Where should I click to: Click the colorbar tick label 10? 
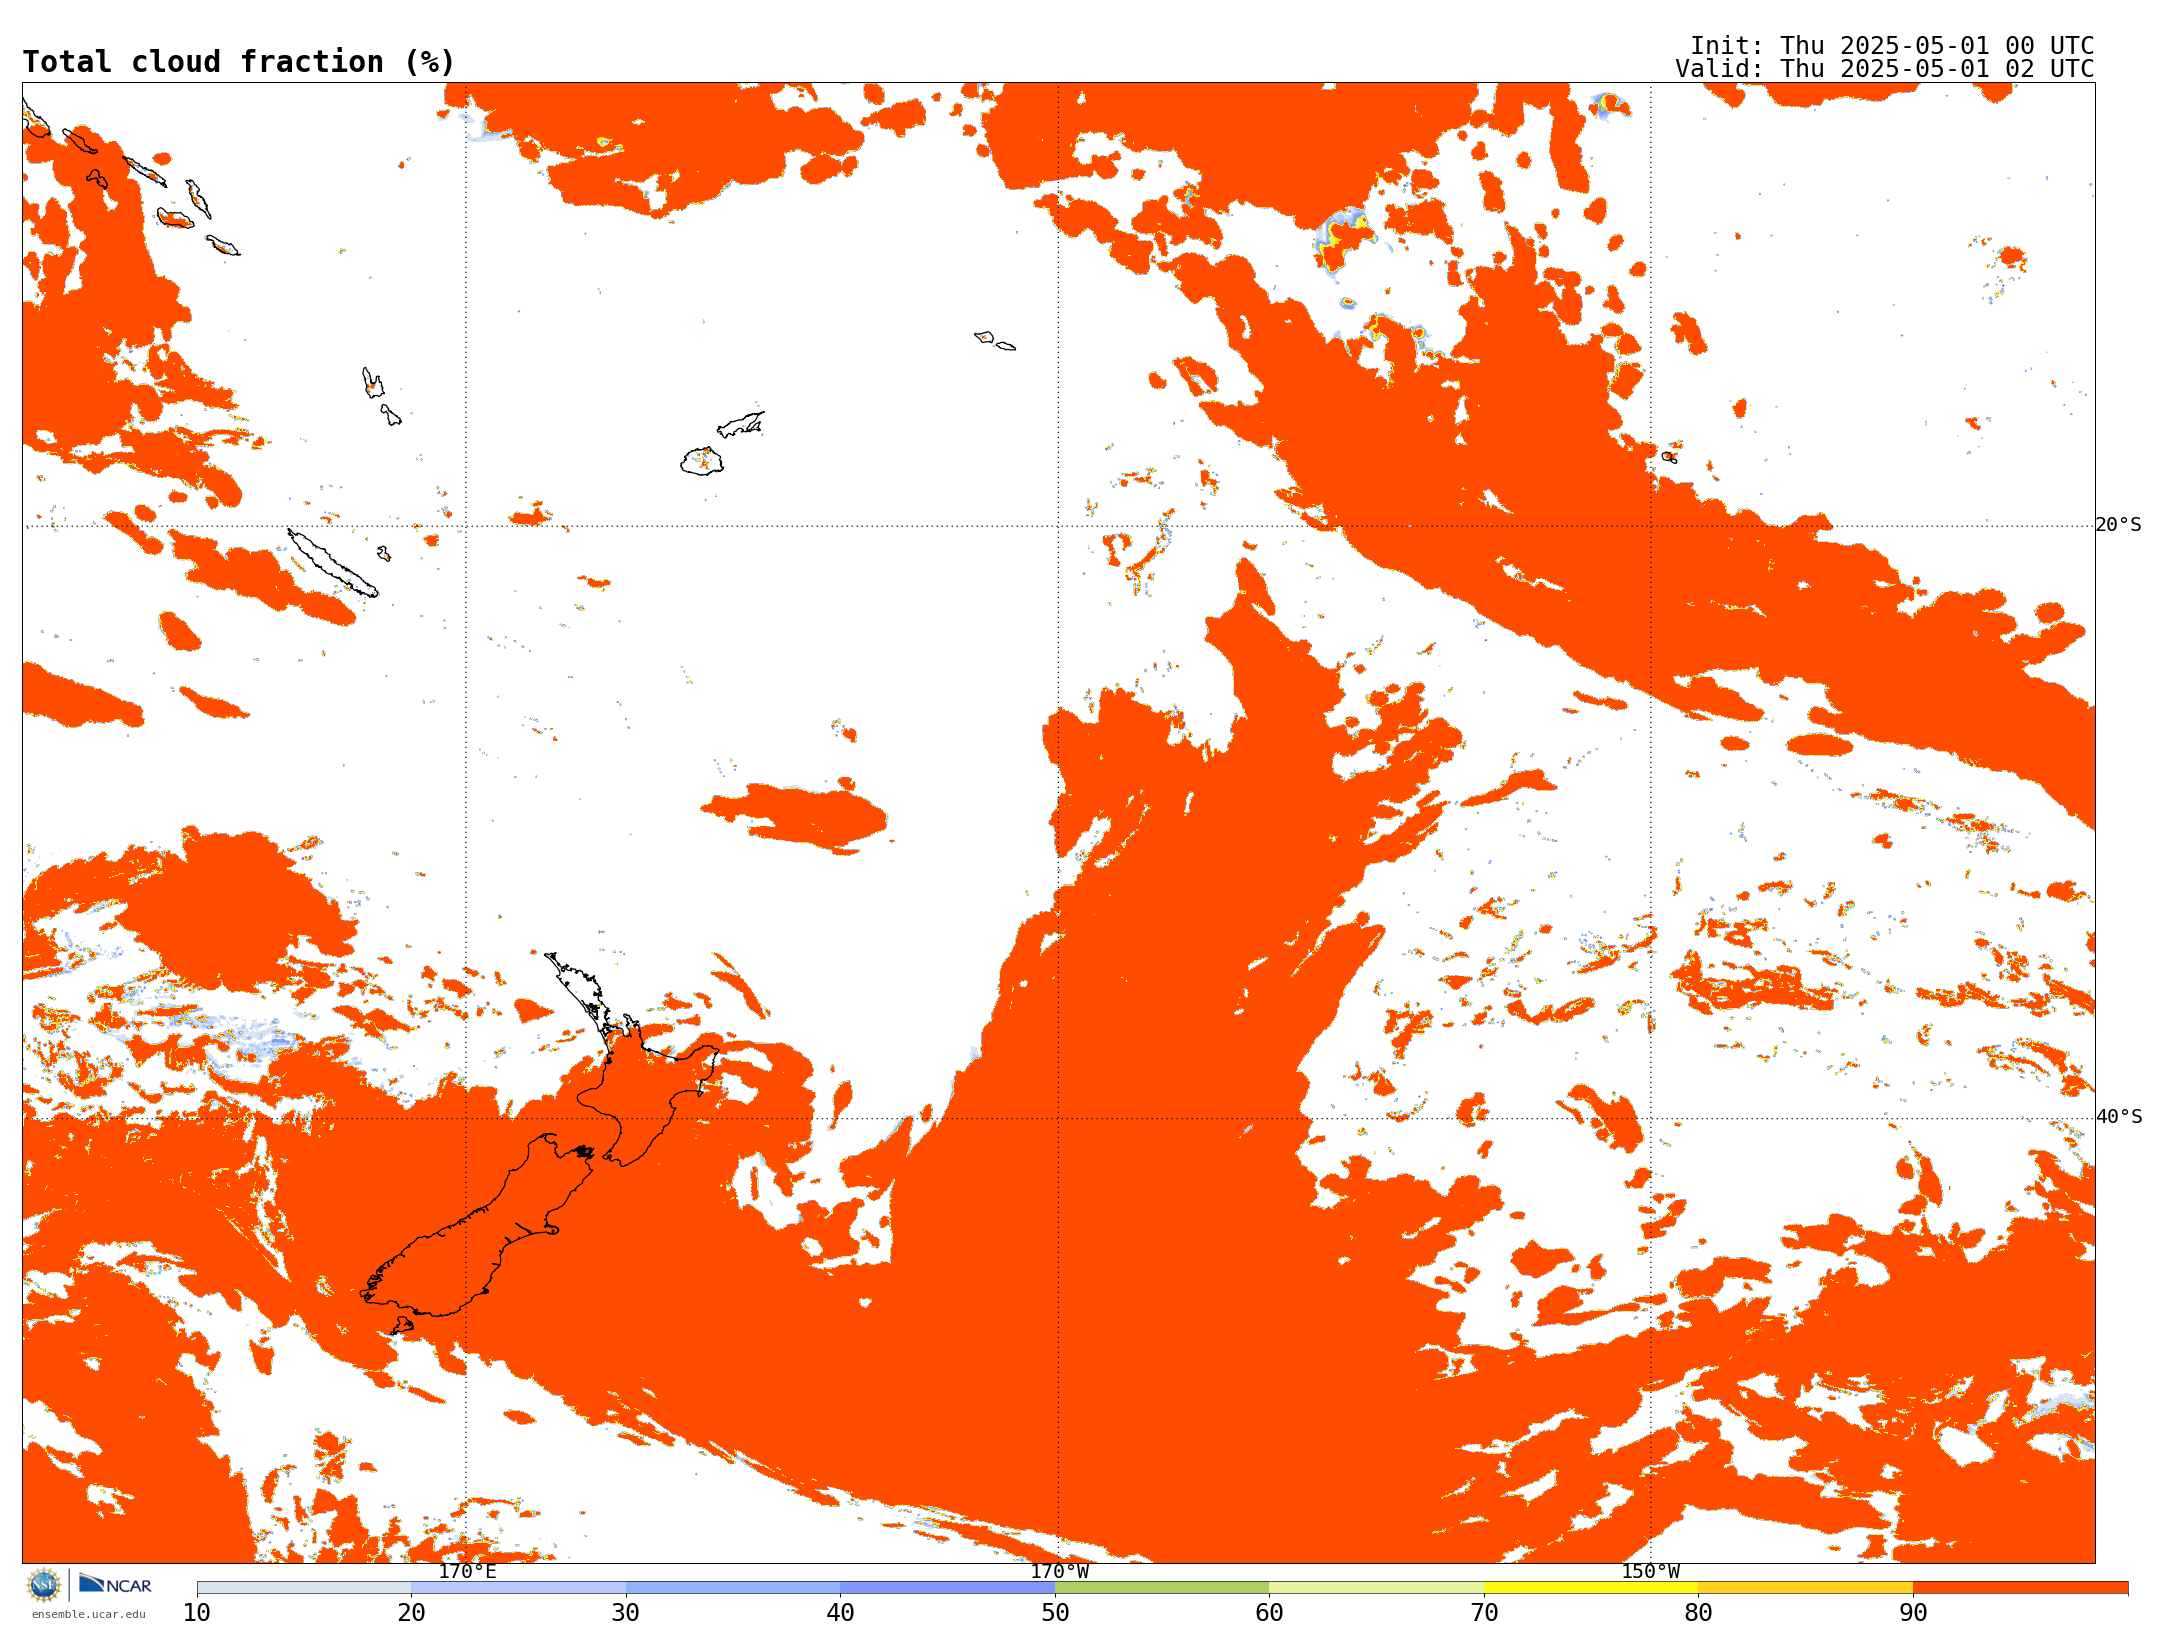[x=197, y=1612]
